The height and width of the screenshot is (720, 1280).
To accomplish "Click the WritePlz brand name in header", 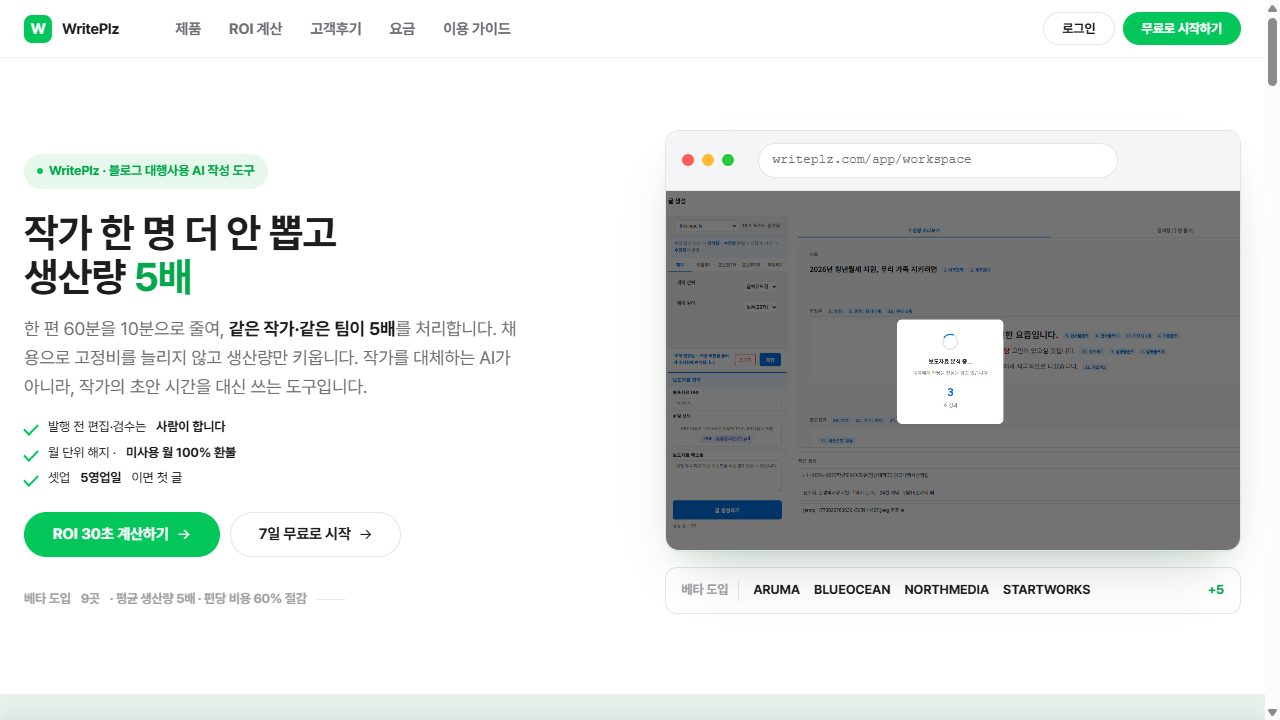I will pos(90,29).
